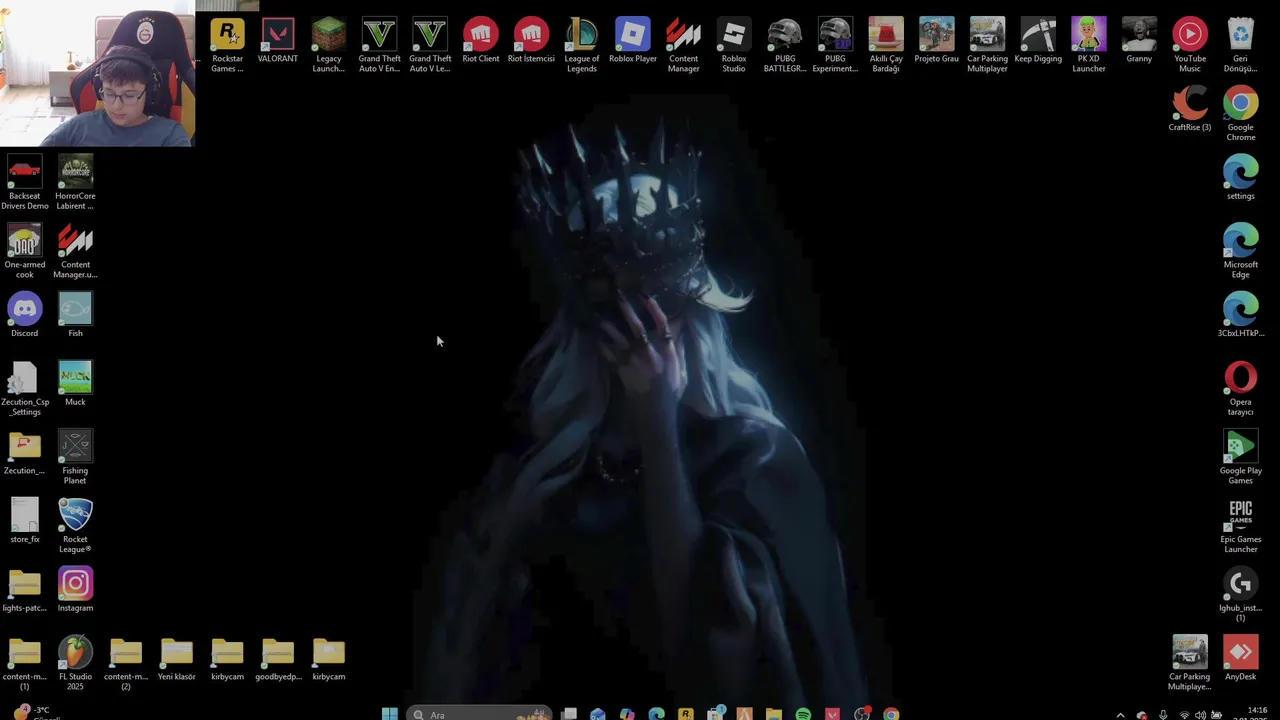Launch Keep Digging from desktop
Screen dimensions: 1280x720
pos(1038,41)
